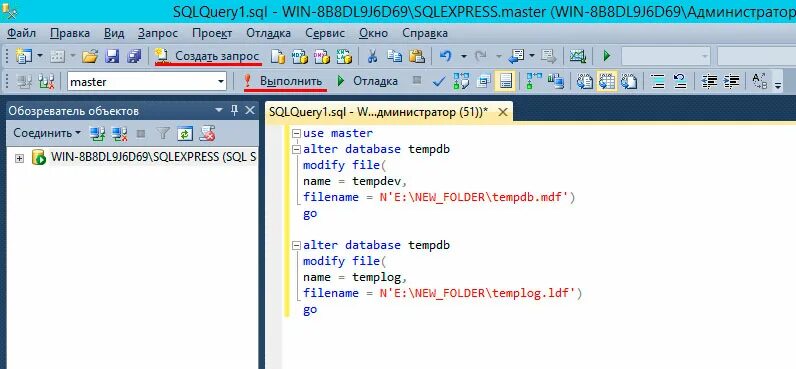Click the MDX query icon
The height and width of the screenshot is (369, 796).
pos(300,56)
